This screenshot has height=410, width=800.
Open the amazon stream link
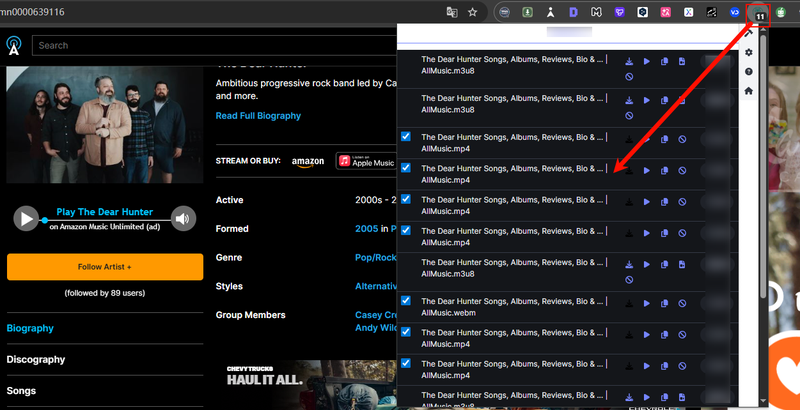[308, 162]
